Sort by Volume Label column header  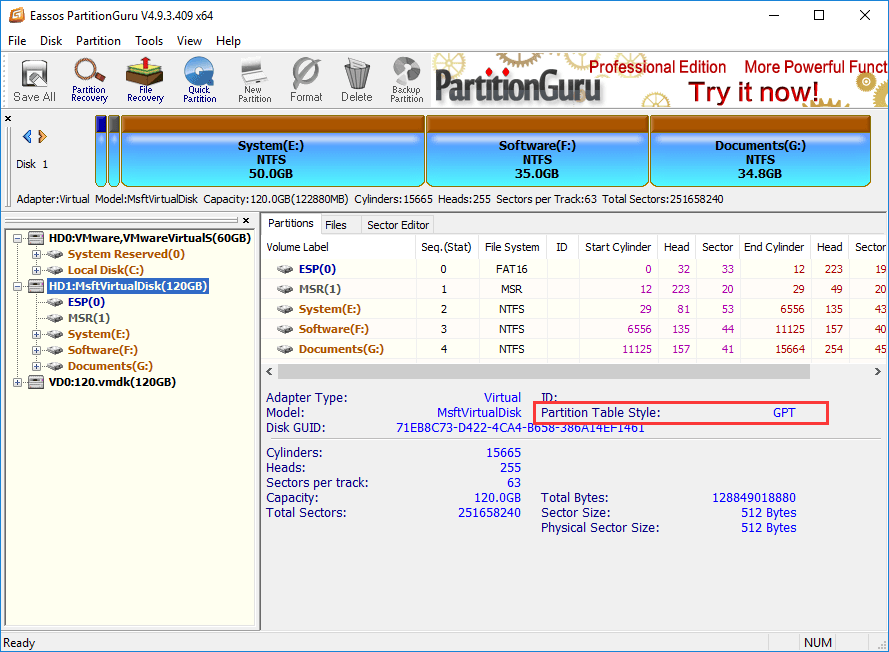click(339, 247)
